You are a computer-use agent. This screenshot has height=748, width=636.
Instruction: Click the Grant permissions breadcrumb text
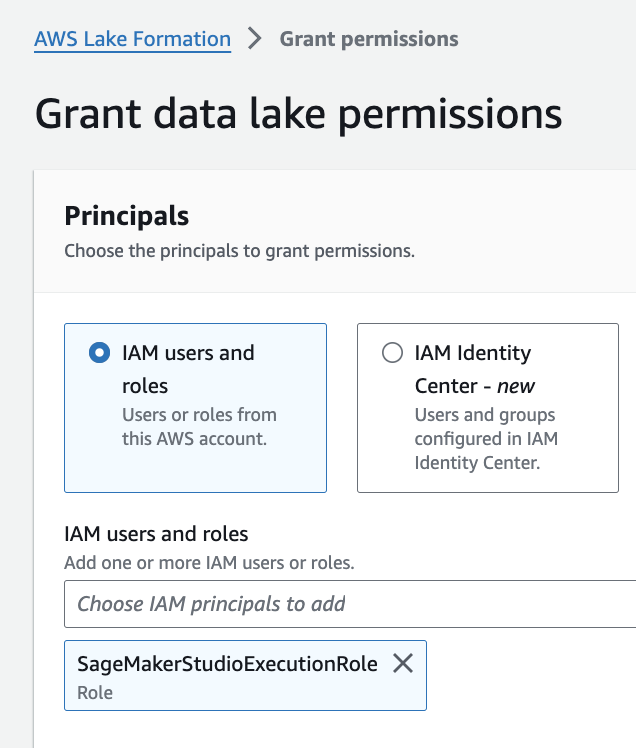pos(369,39)
